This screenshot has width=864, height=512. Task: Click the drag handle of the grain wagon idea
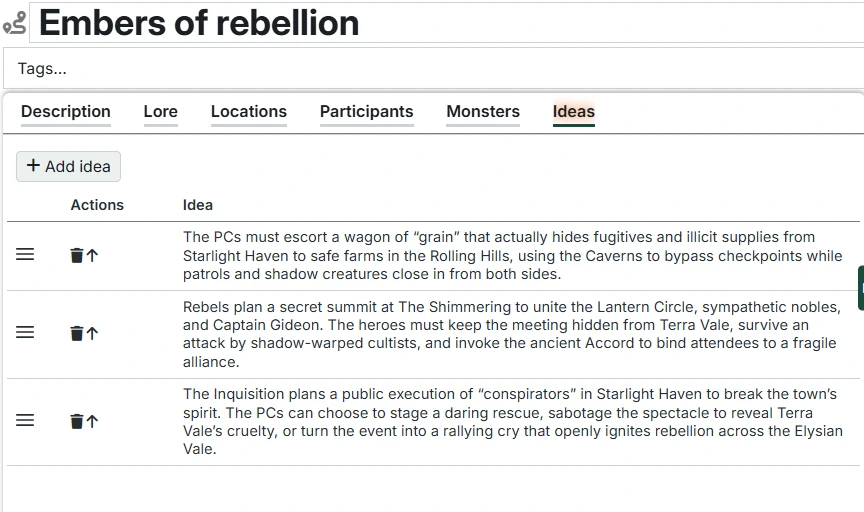[25, 255]
